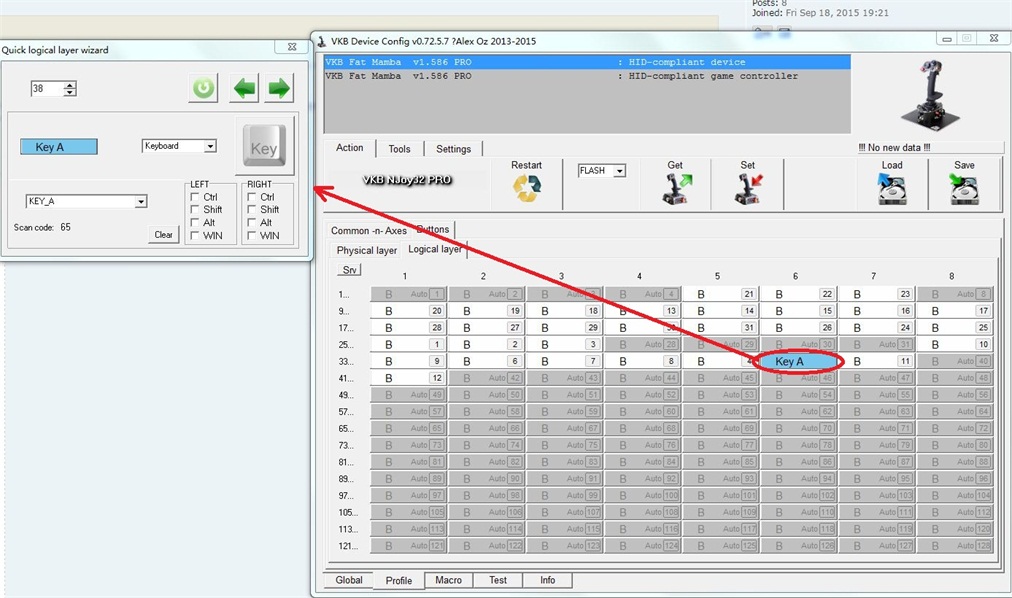Screen dimensions: 1012x598
Task: Enable the LEFT Shift modifier checkbox
Action: 195,210
